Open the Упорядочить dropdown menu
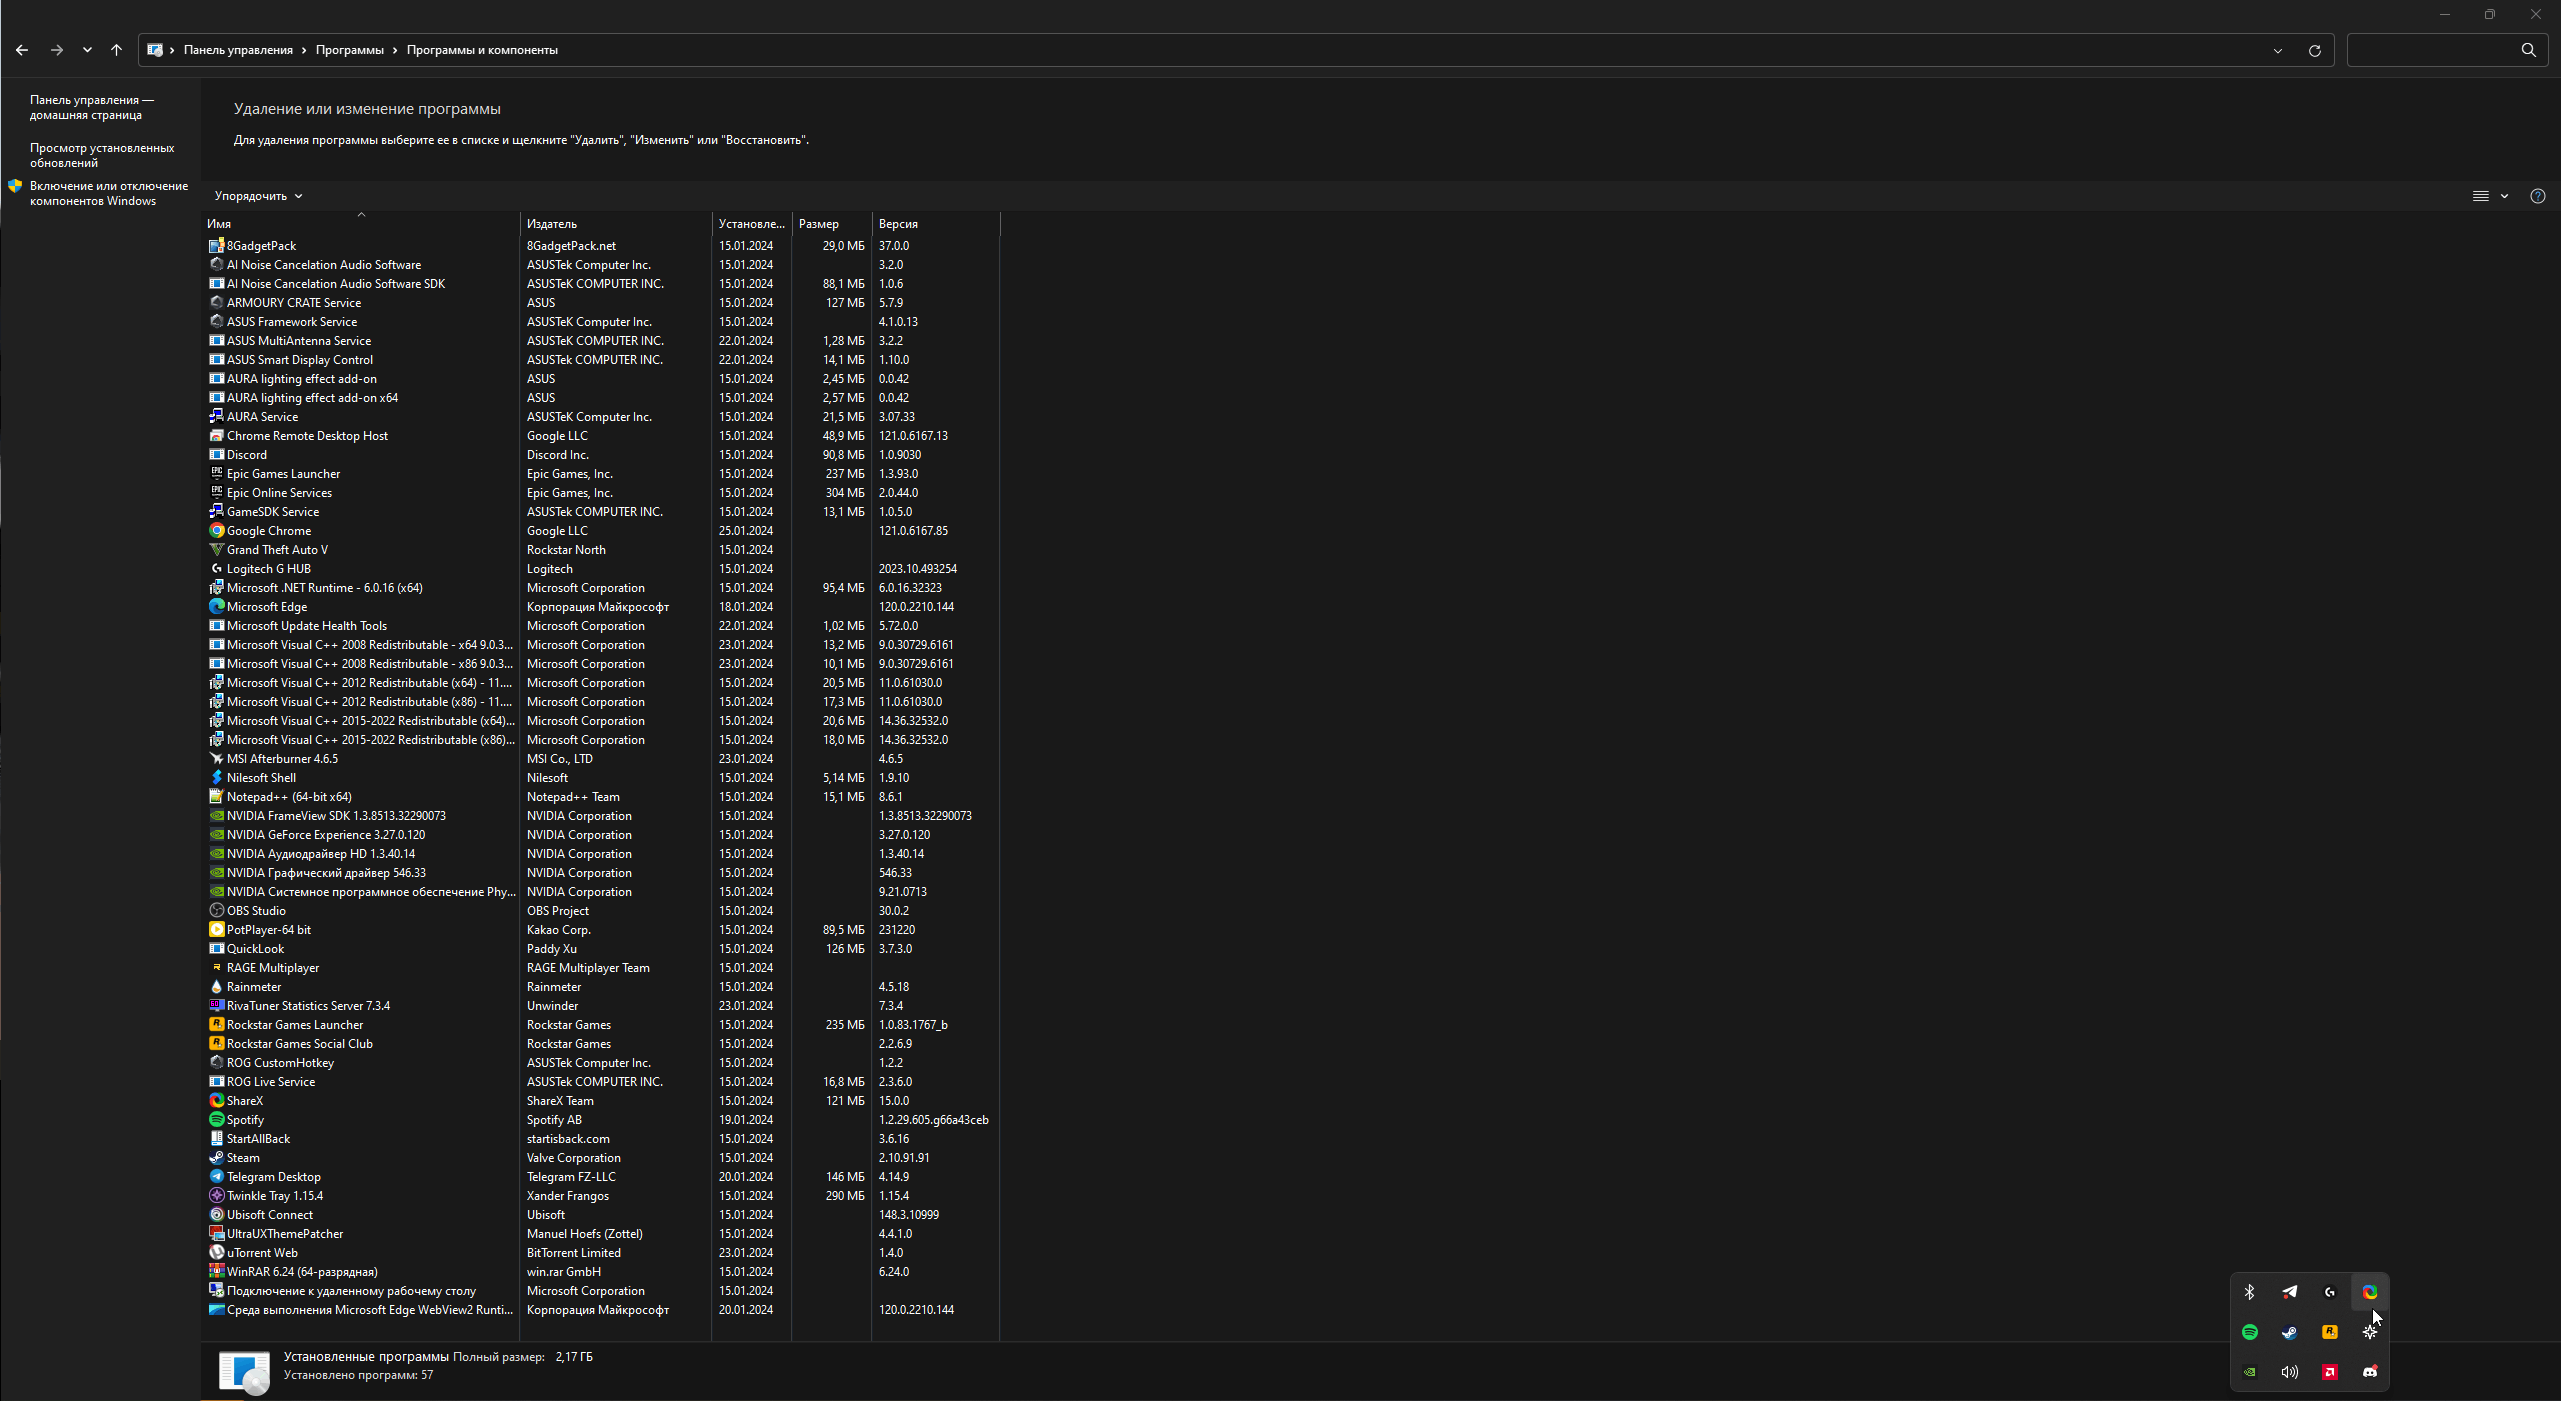This screenshot has height=1401, width=2561. (258, 196)
